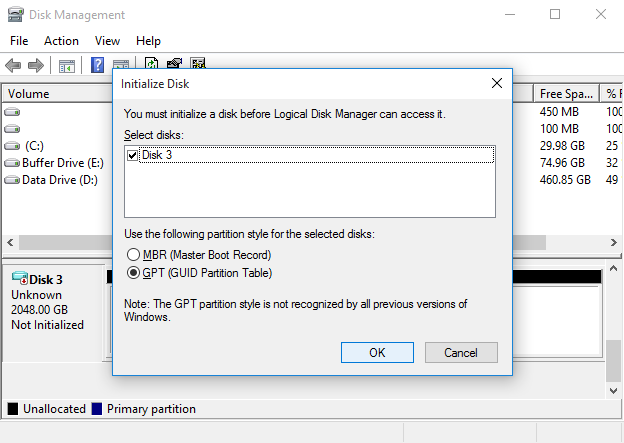The height and width of the screenshot is (443, 624).
Task: Cancel the Initialize Disk dialog
Action: point(461,352)
